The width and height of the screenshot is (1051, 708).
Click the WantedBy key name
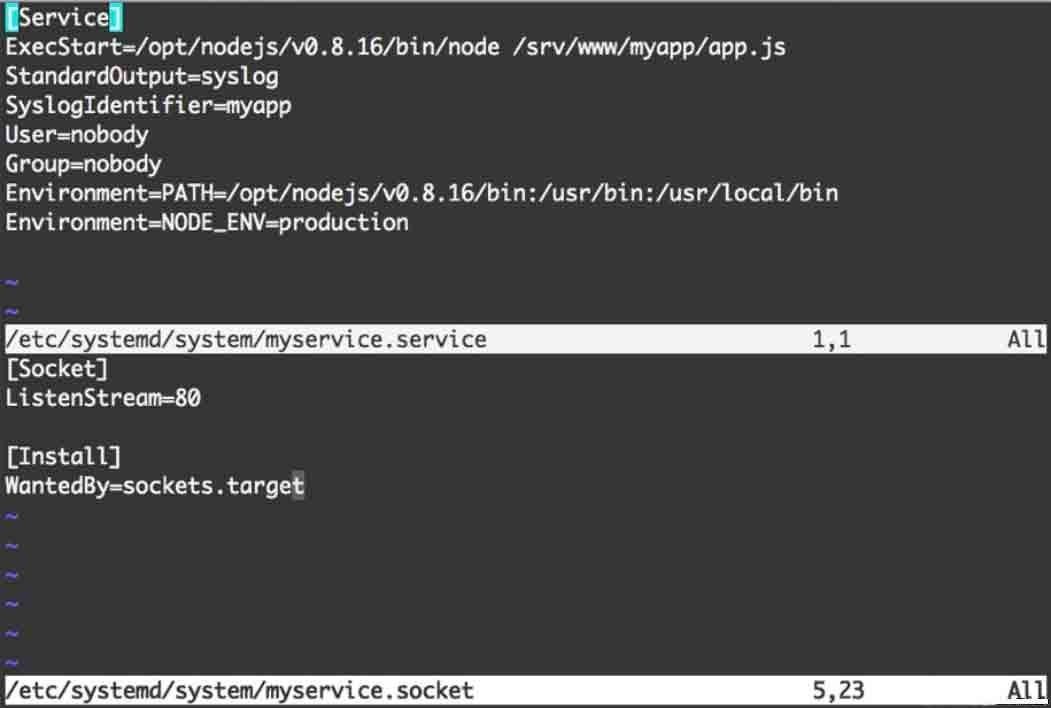(x=57, y=486)
